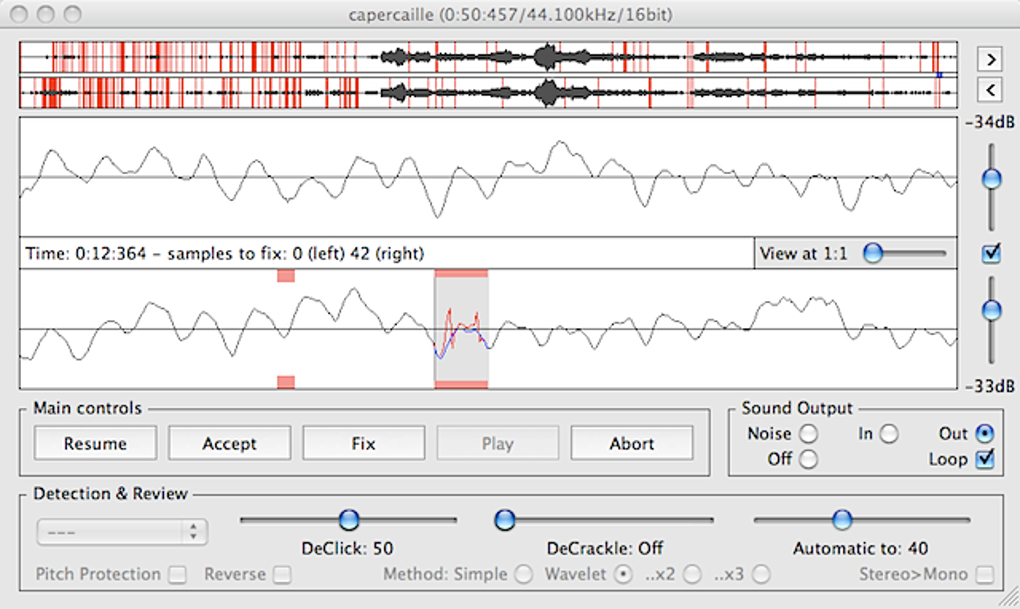The image size is (1020, 609).
Task: Click the DeCrackle slider handle
Action: click(x=505, y=520)
